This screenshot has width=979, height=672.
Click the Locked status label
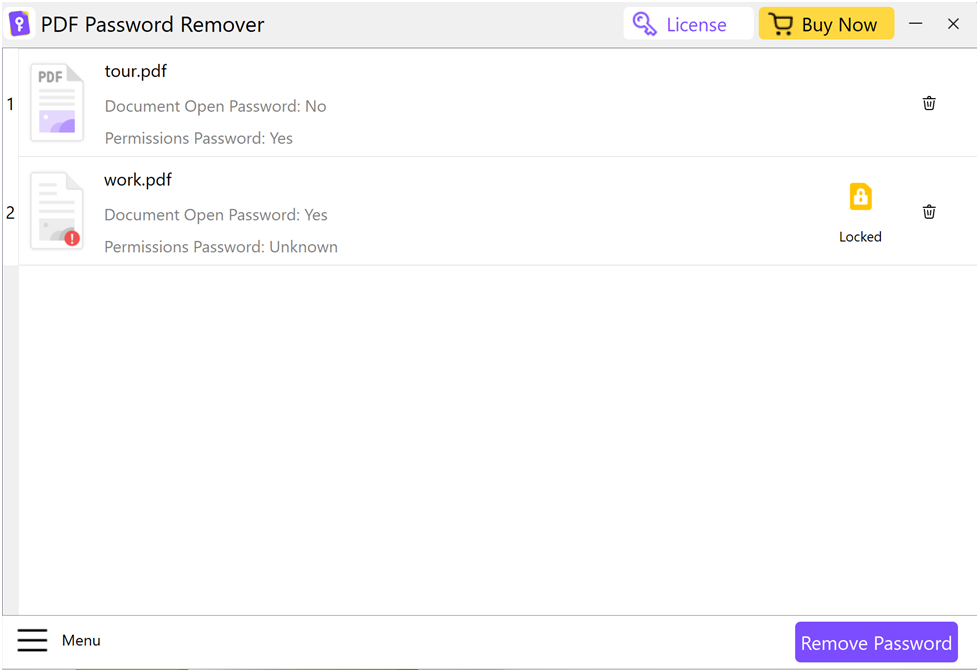tap(860, 237)
